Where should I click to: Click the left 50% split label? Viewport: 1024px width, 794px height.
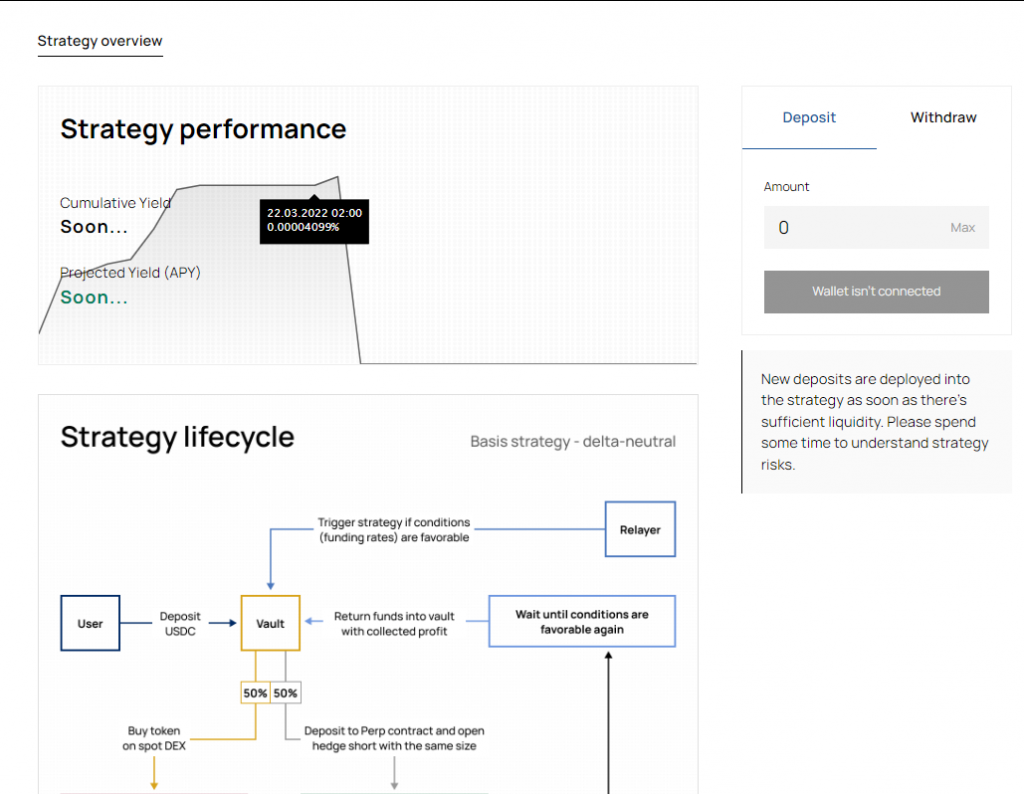(x=255, y=693)
